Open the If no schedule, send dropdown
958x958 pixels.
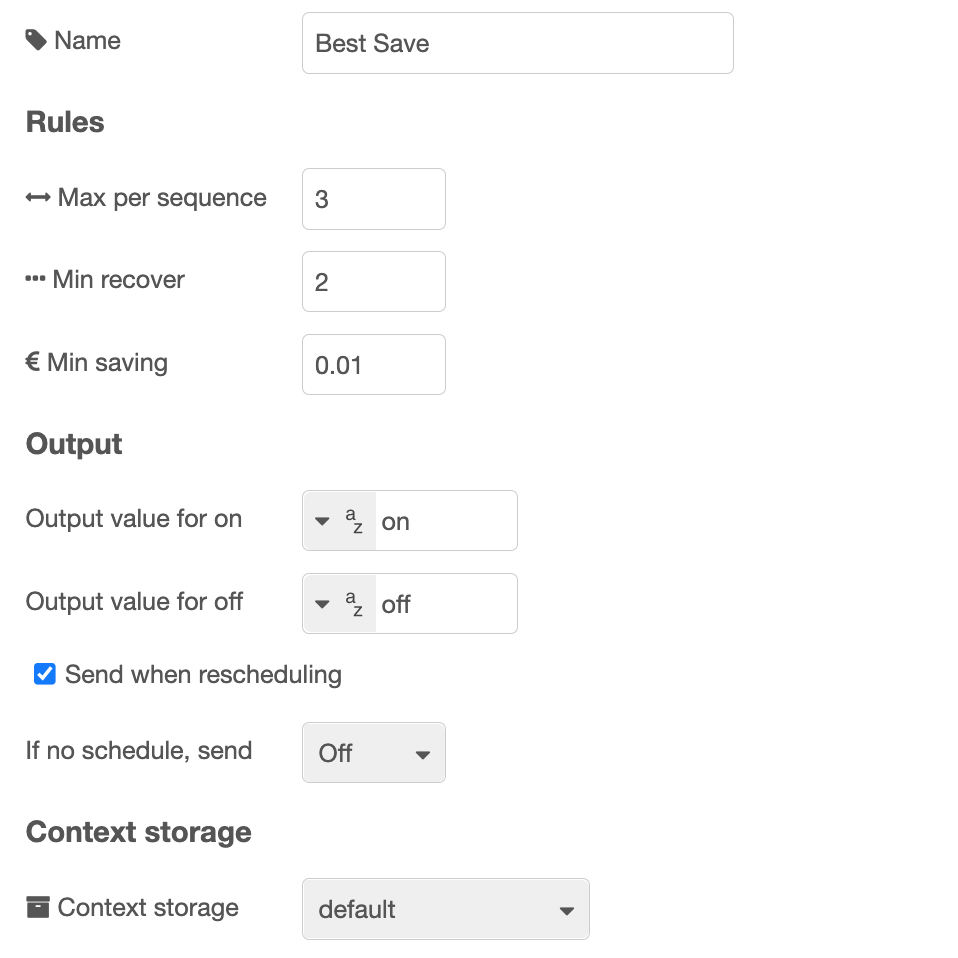[x=374, y=753]
